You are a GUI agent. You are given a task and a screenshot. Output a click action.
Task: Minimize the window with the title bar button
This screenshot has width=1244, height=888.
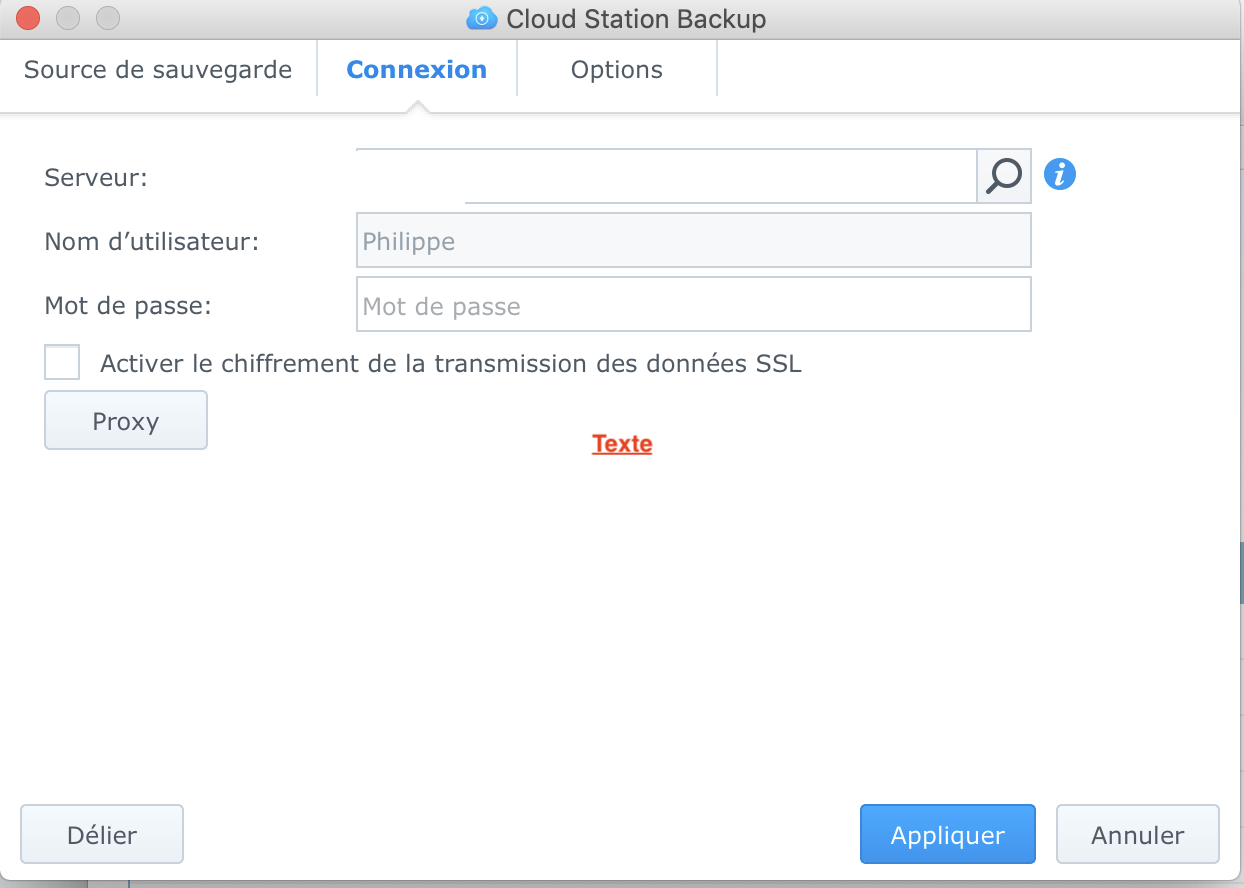[x=68, y=18]
